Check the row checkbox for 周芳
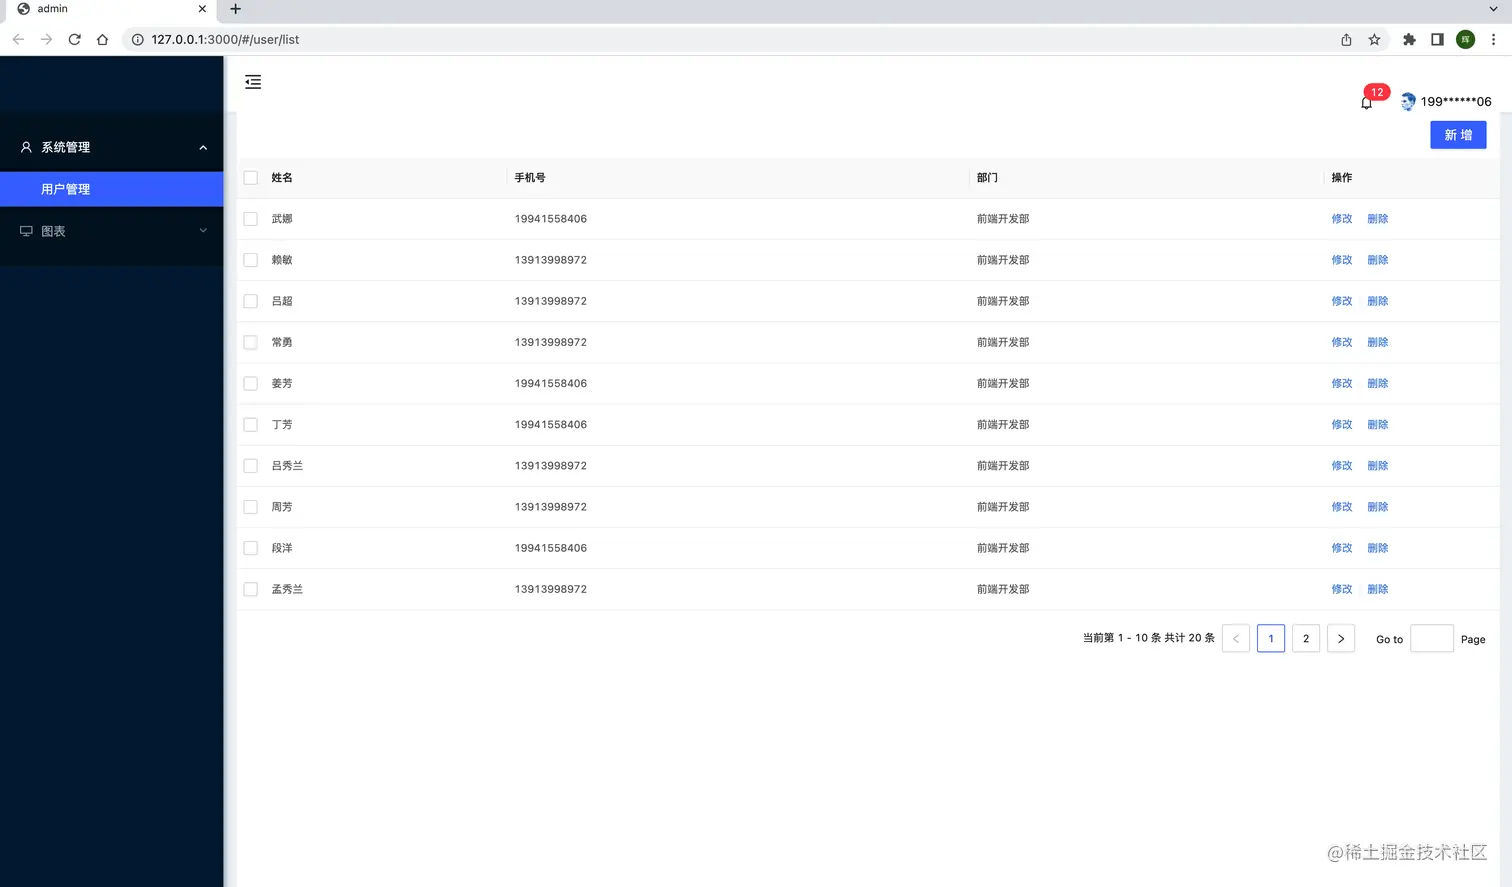 tap(251, 507)
